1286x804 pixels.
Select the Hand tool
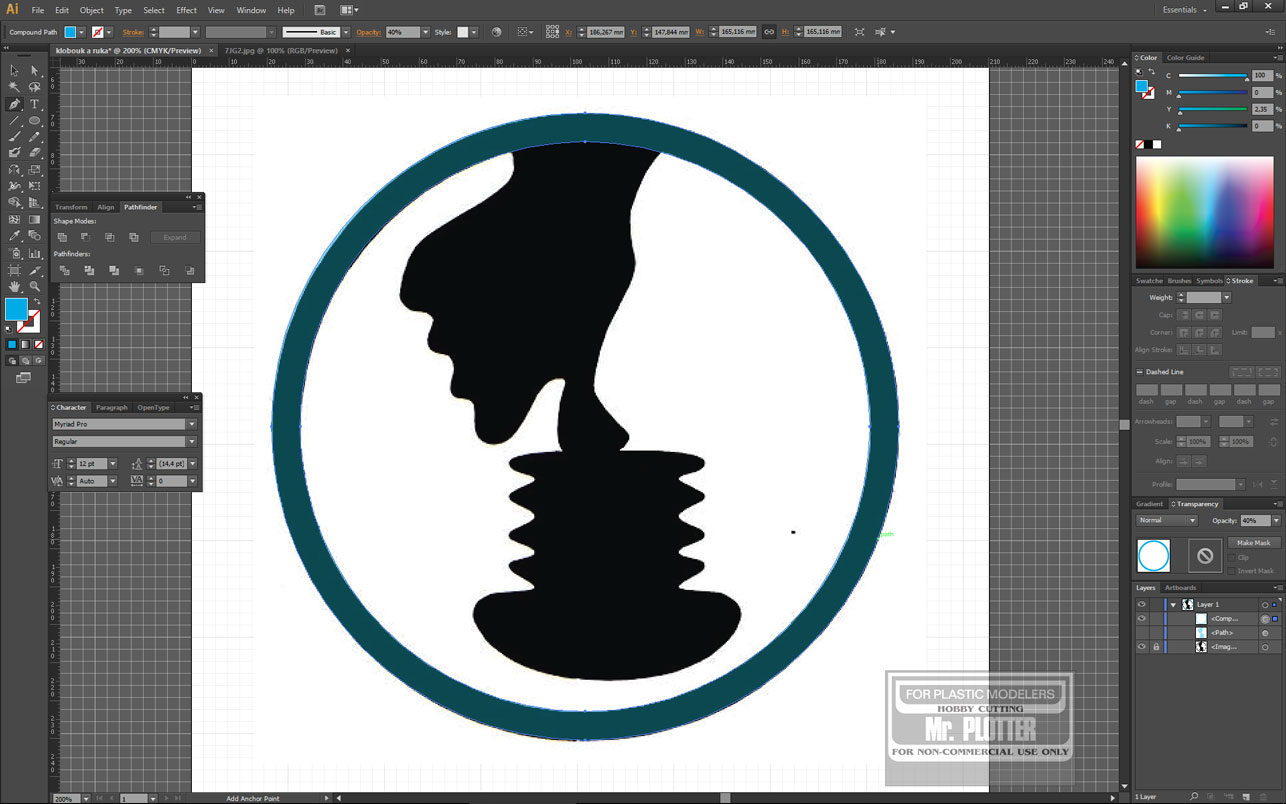coord(14,286)
